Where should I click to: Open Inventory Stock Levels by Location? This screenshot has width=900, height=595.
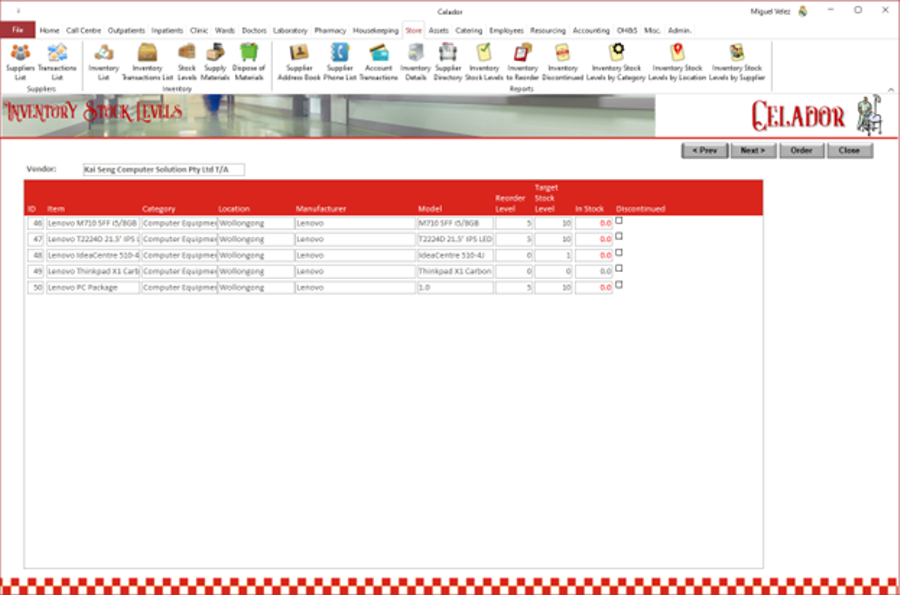[677, 60]
